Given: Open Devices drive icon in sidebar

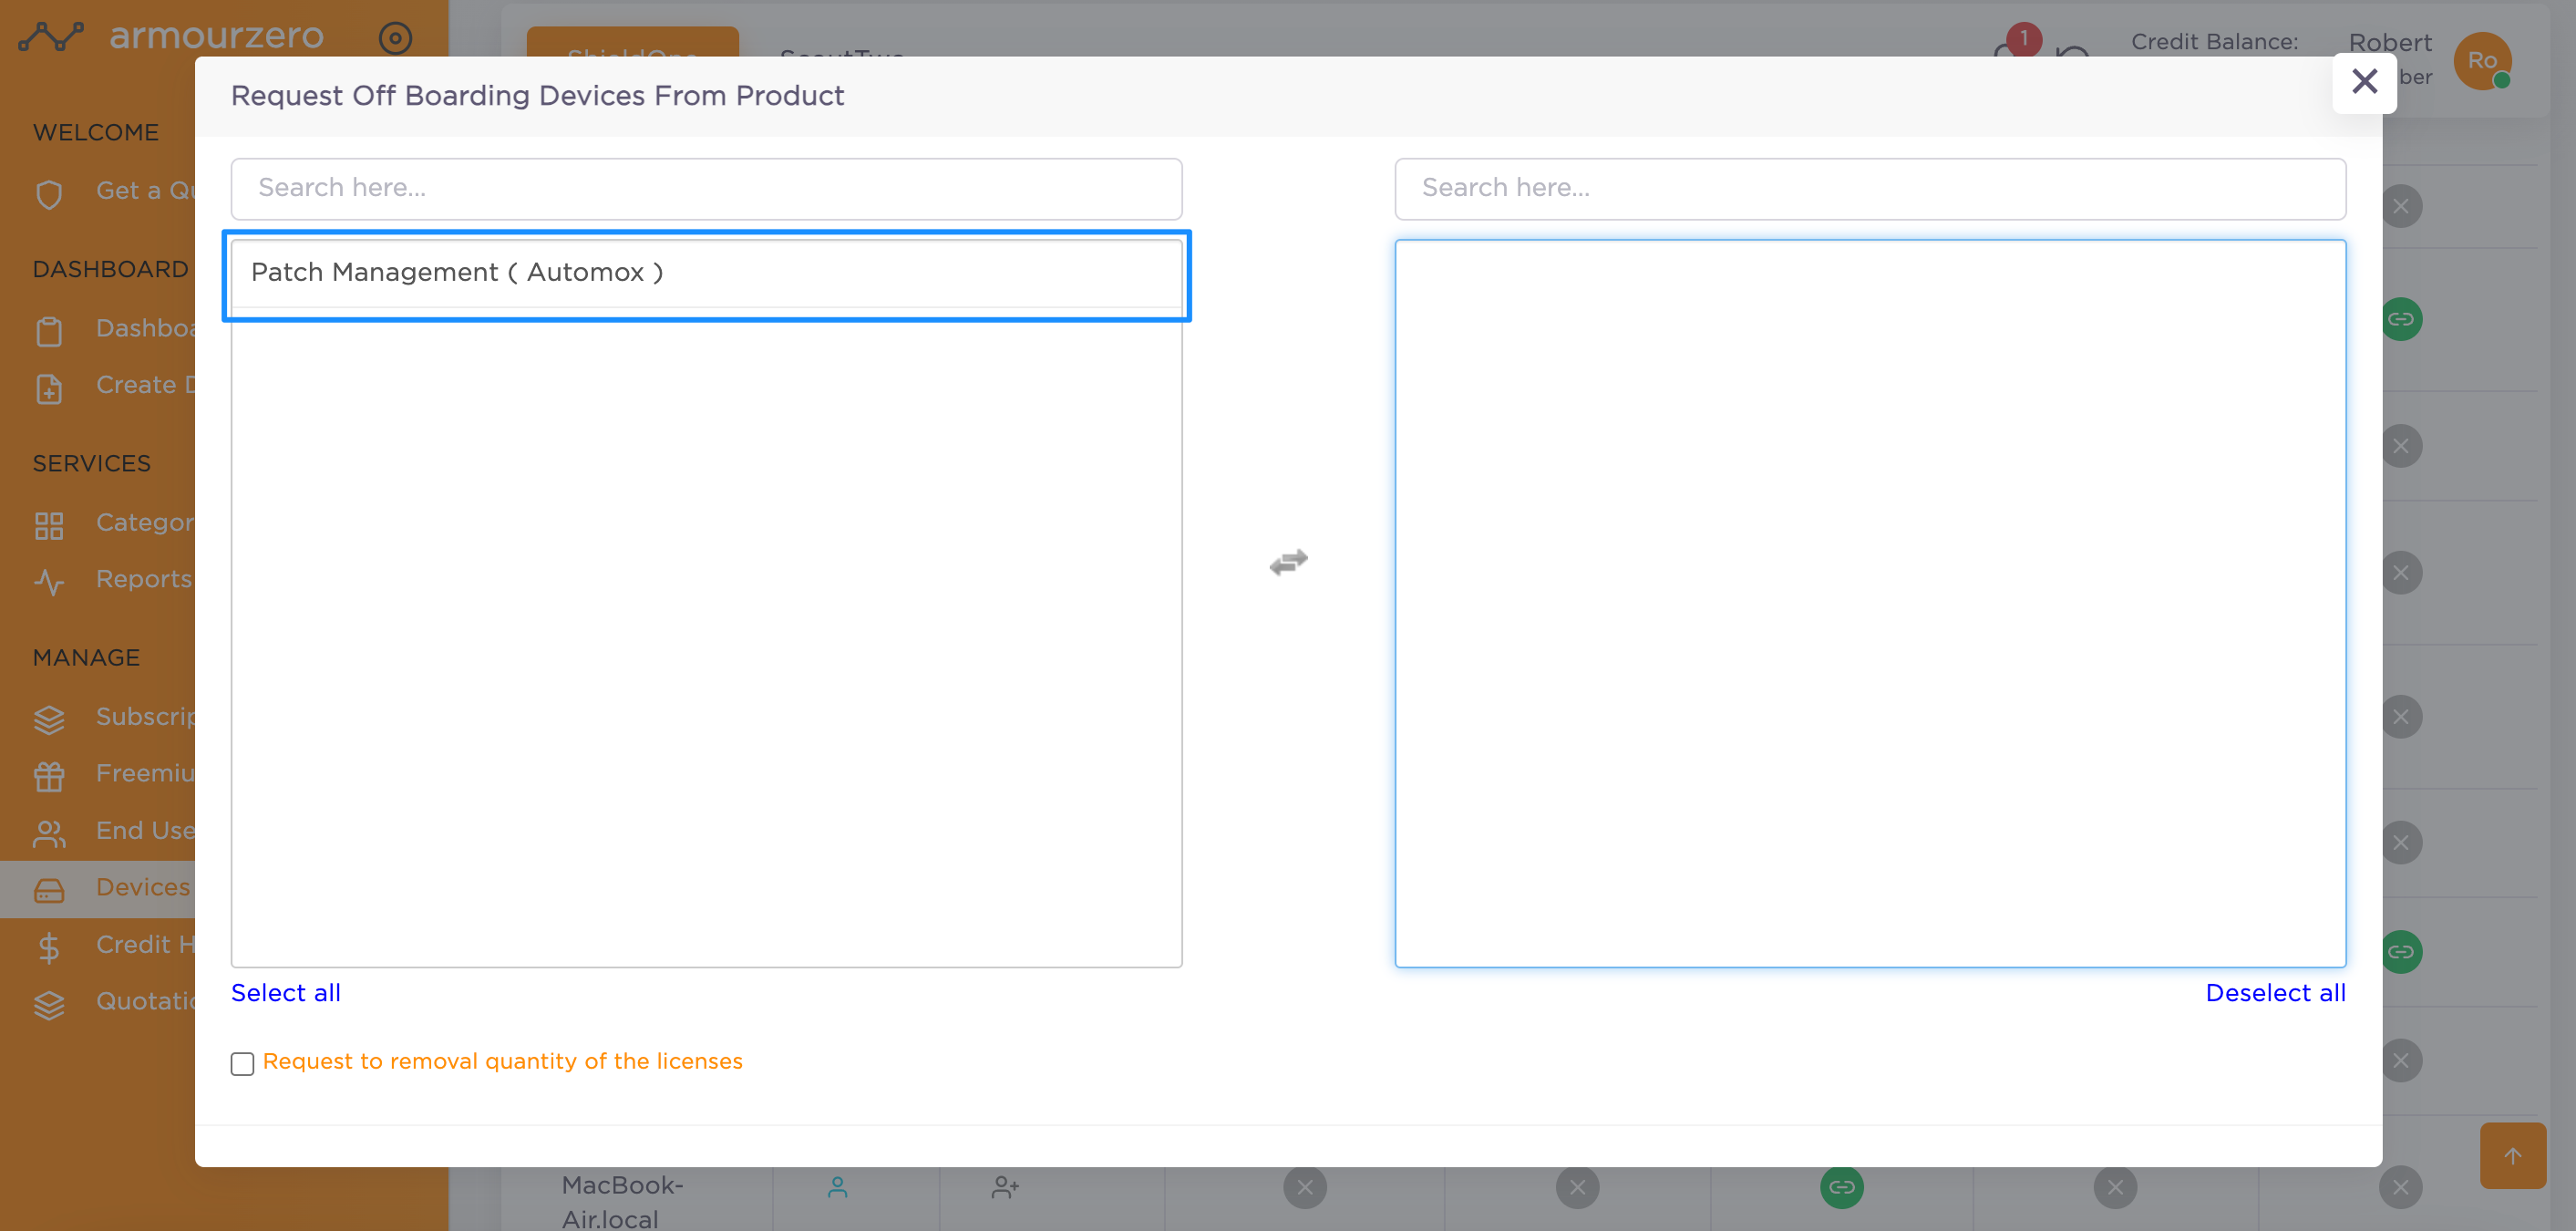Looking at the screenshot, I should pyautogui.click(x=48, y=889).
